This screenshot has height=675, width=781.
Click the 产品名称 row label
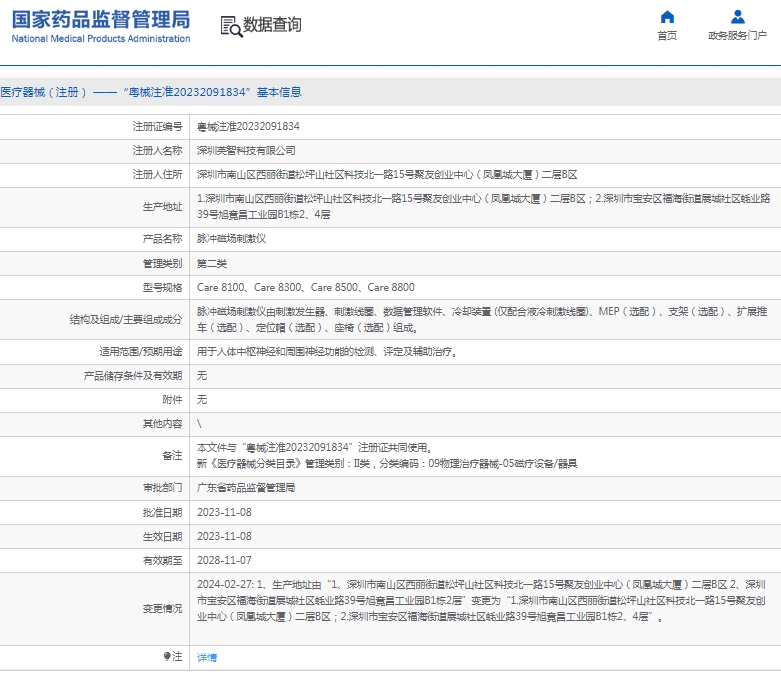point(162,239)
